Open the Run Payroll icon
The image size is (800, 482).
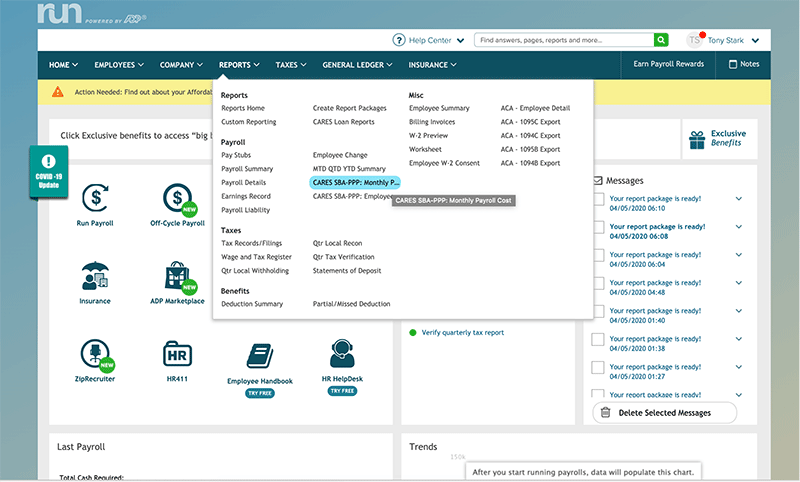95,198
